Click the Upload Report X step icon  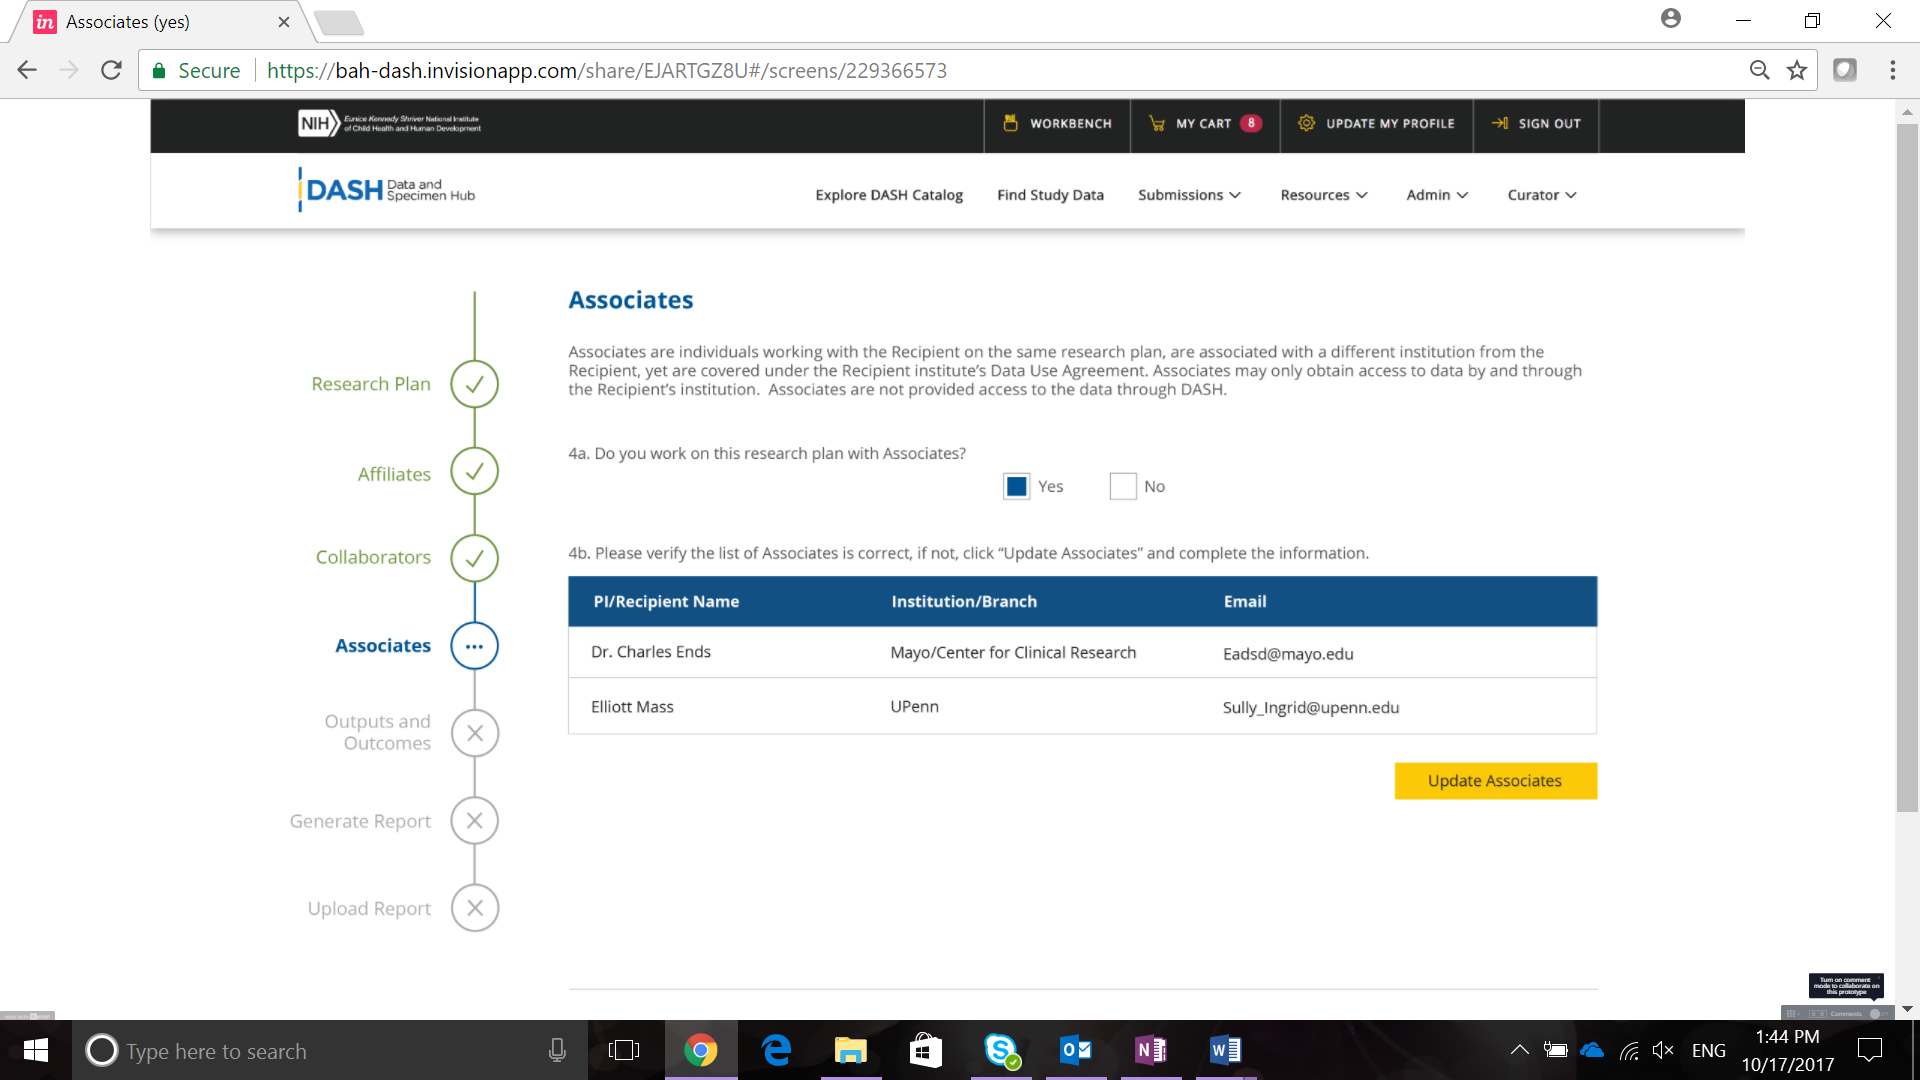(474, 908)
